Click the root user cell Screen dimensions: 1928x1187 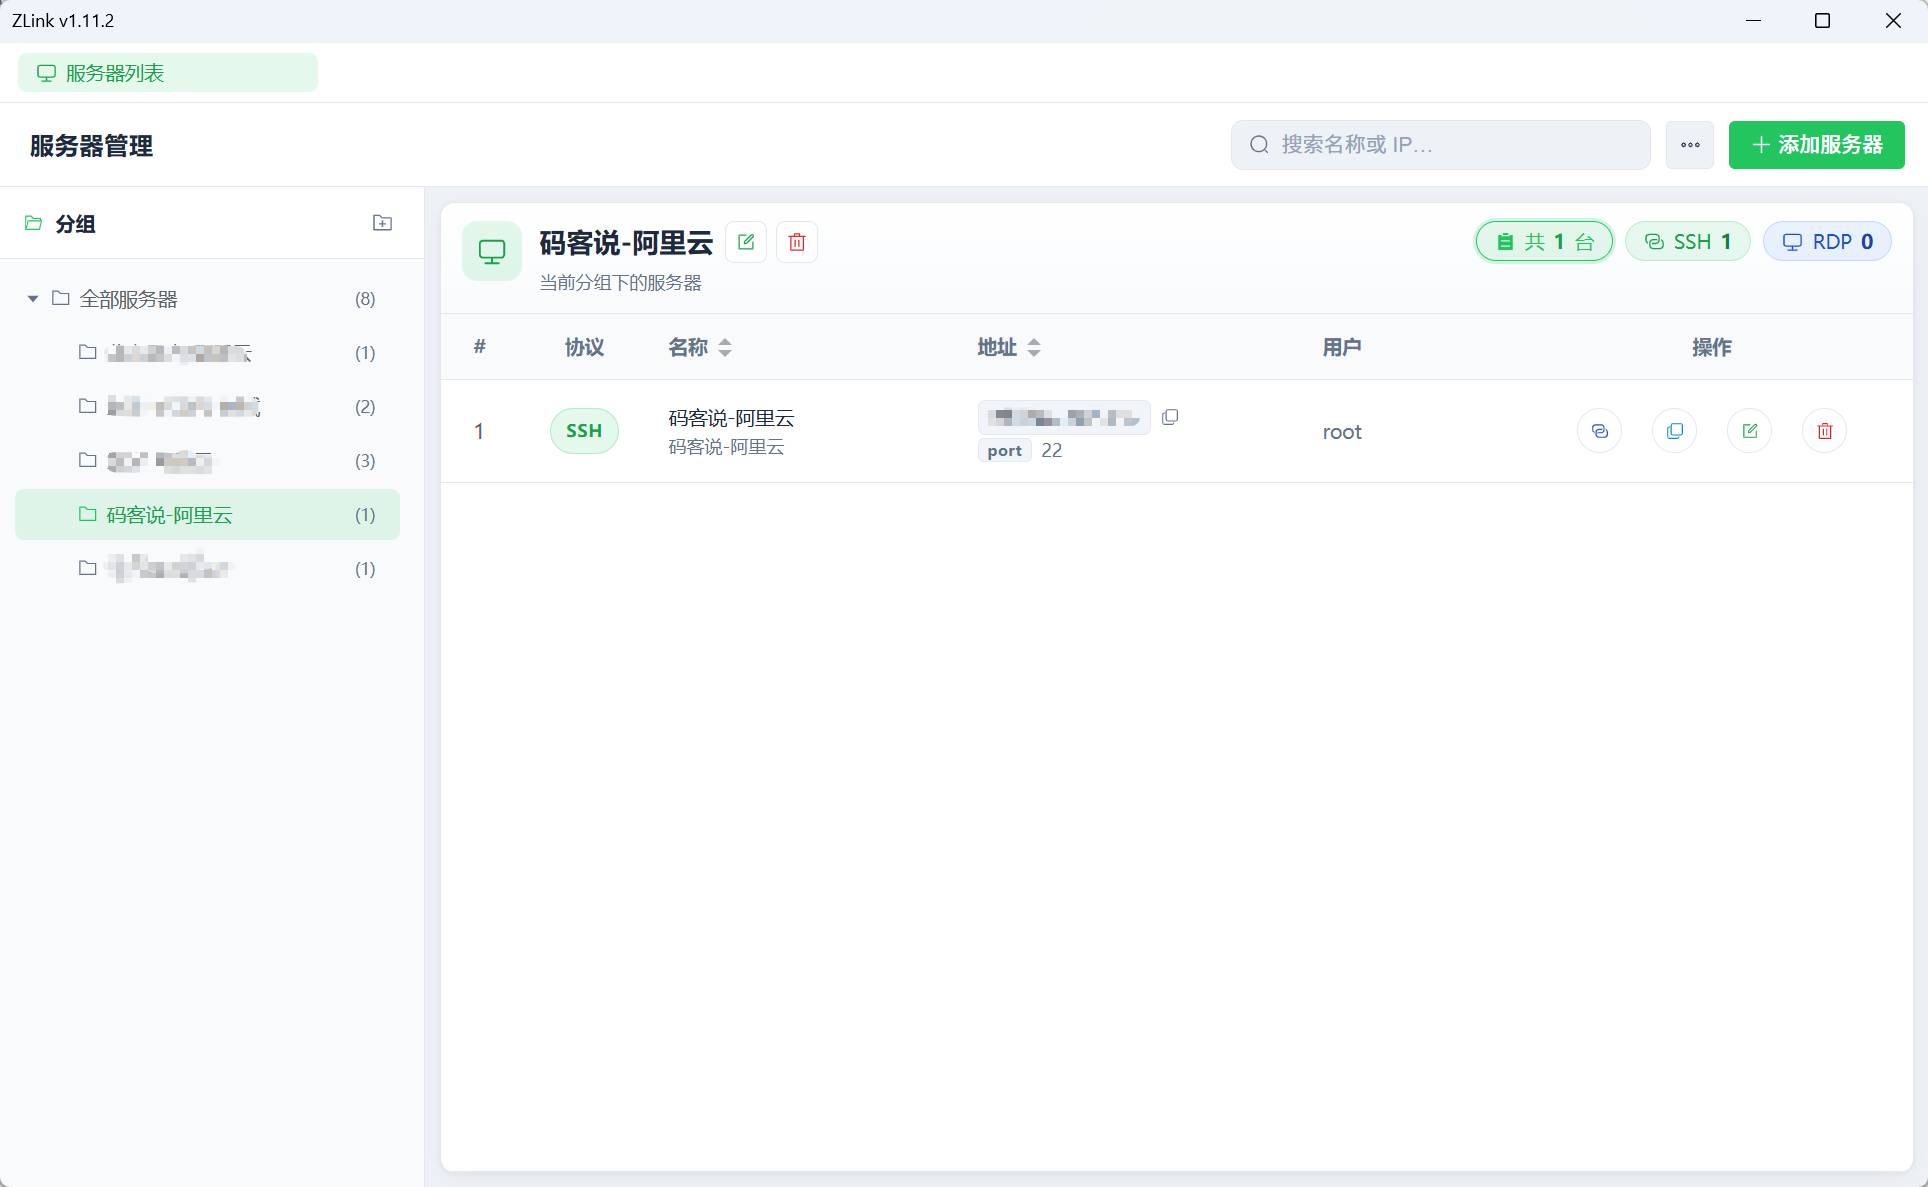pyautogui.click(x=1342, y=432)
